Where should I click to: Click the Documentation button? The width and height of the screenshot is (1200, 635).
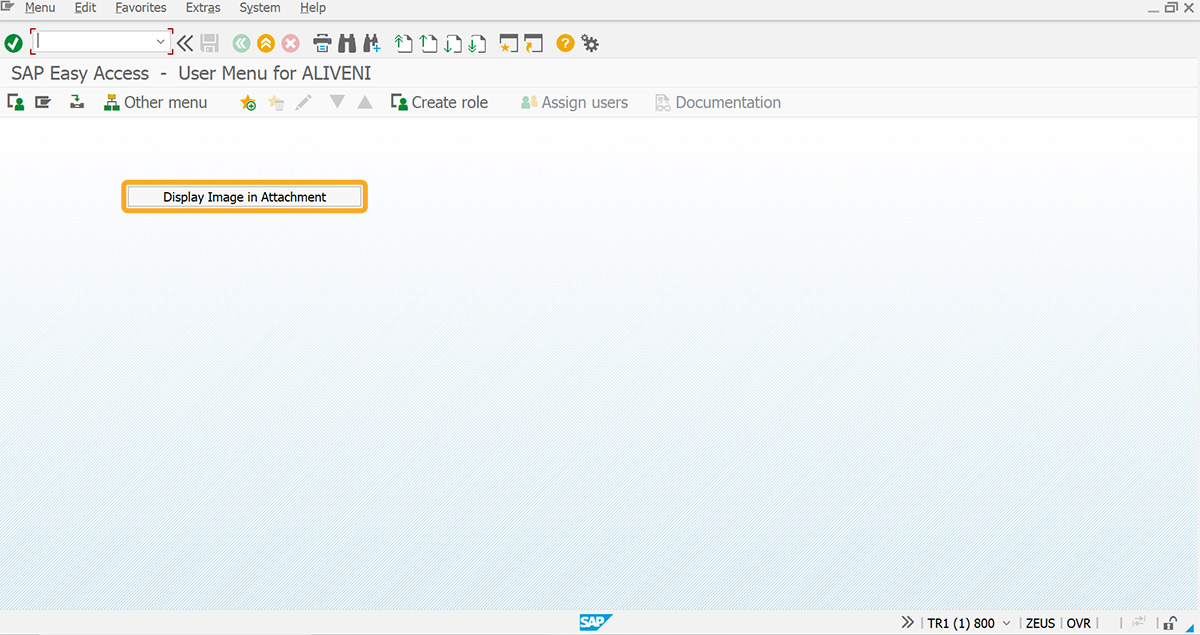(x=717, y=102)
